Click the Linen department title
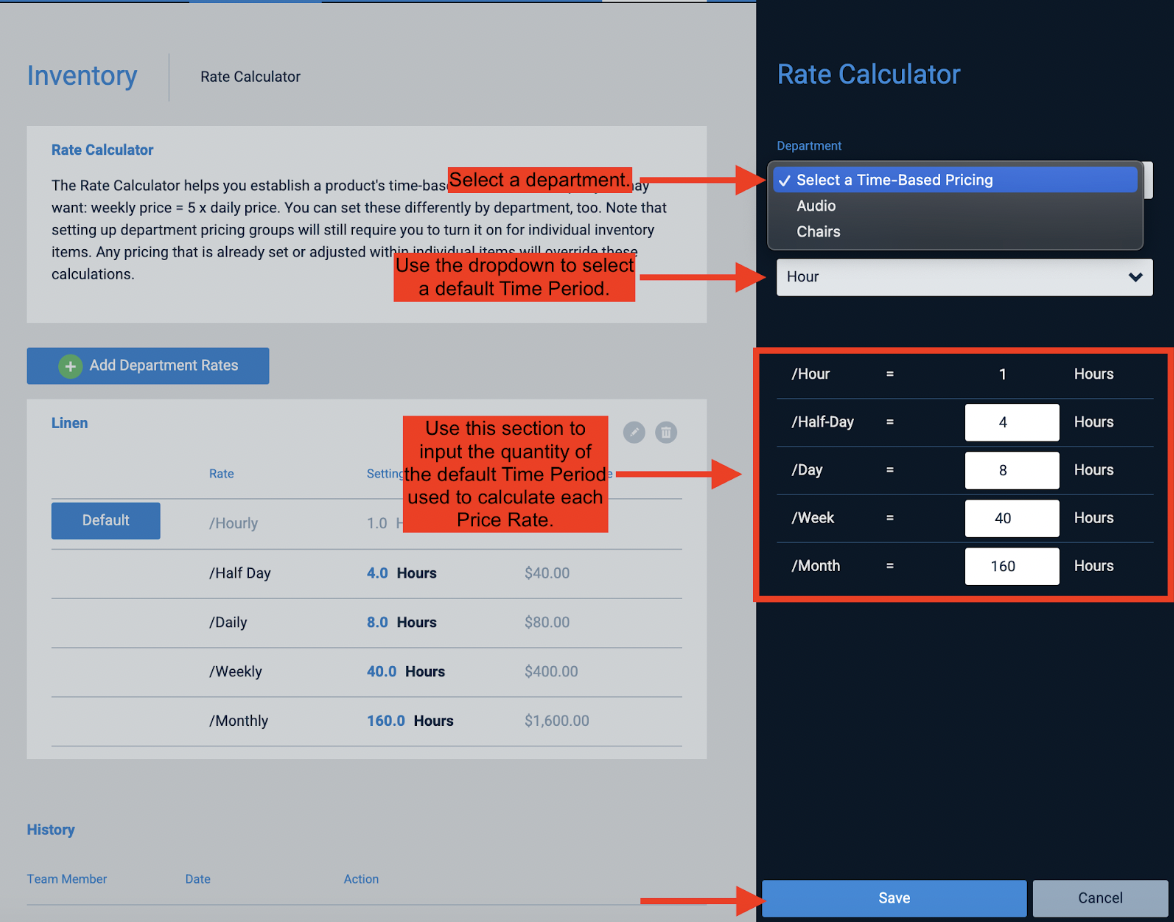 (x=70, y=423)
